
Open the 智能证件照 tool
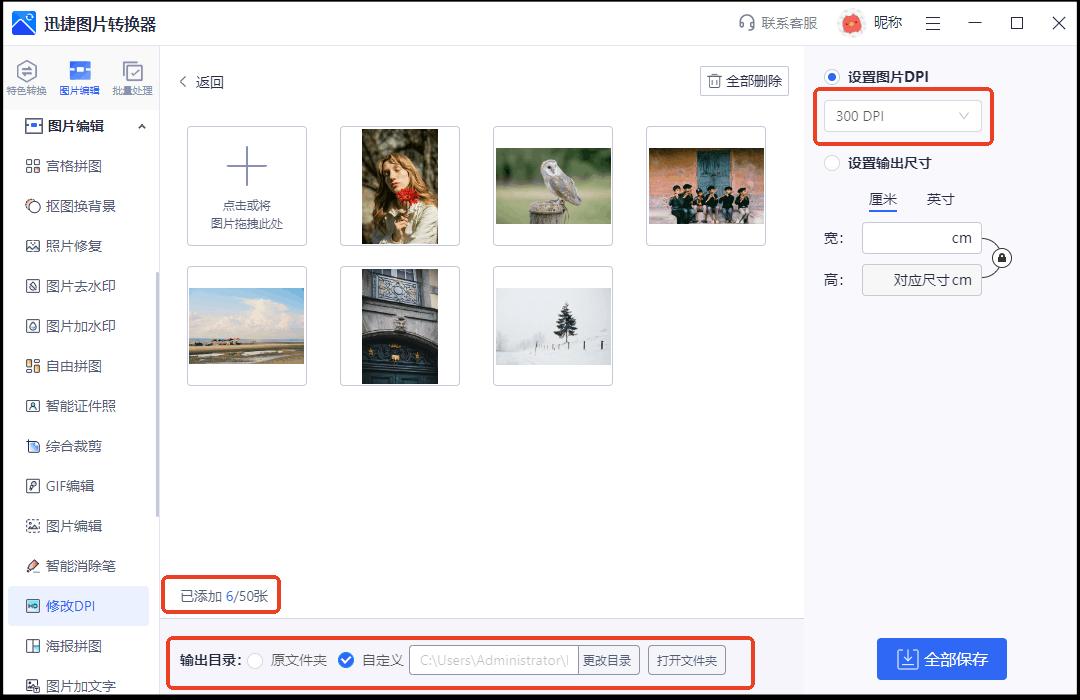point(72,405)
